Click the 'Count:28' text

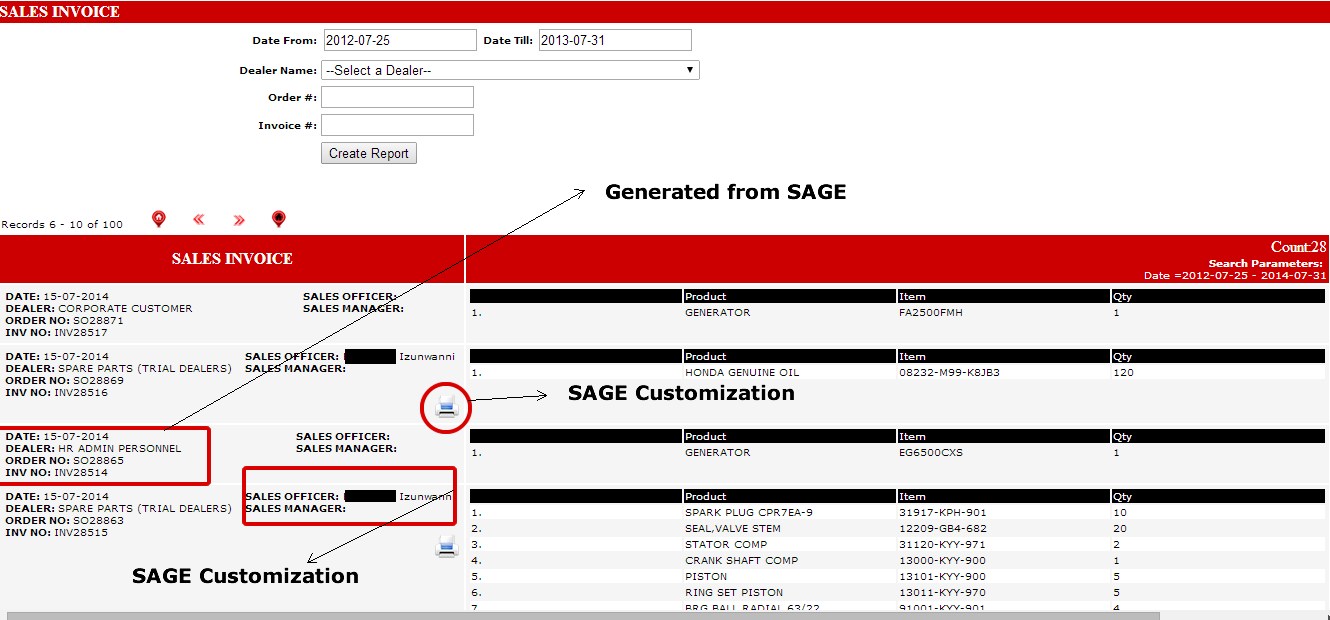tap(1298, 247)
